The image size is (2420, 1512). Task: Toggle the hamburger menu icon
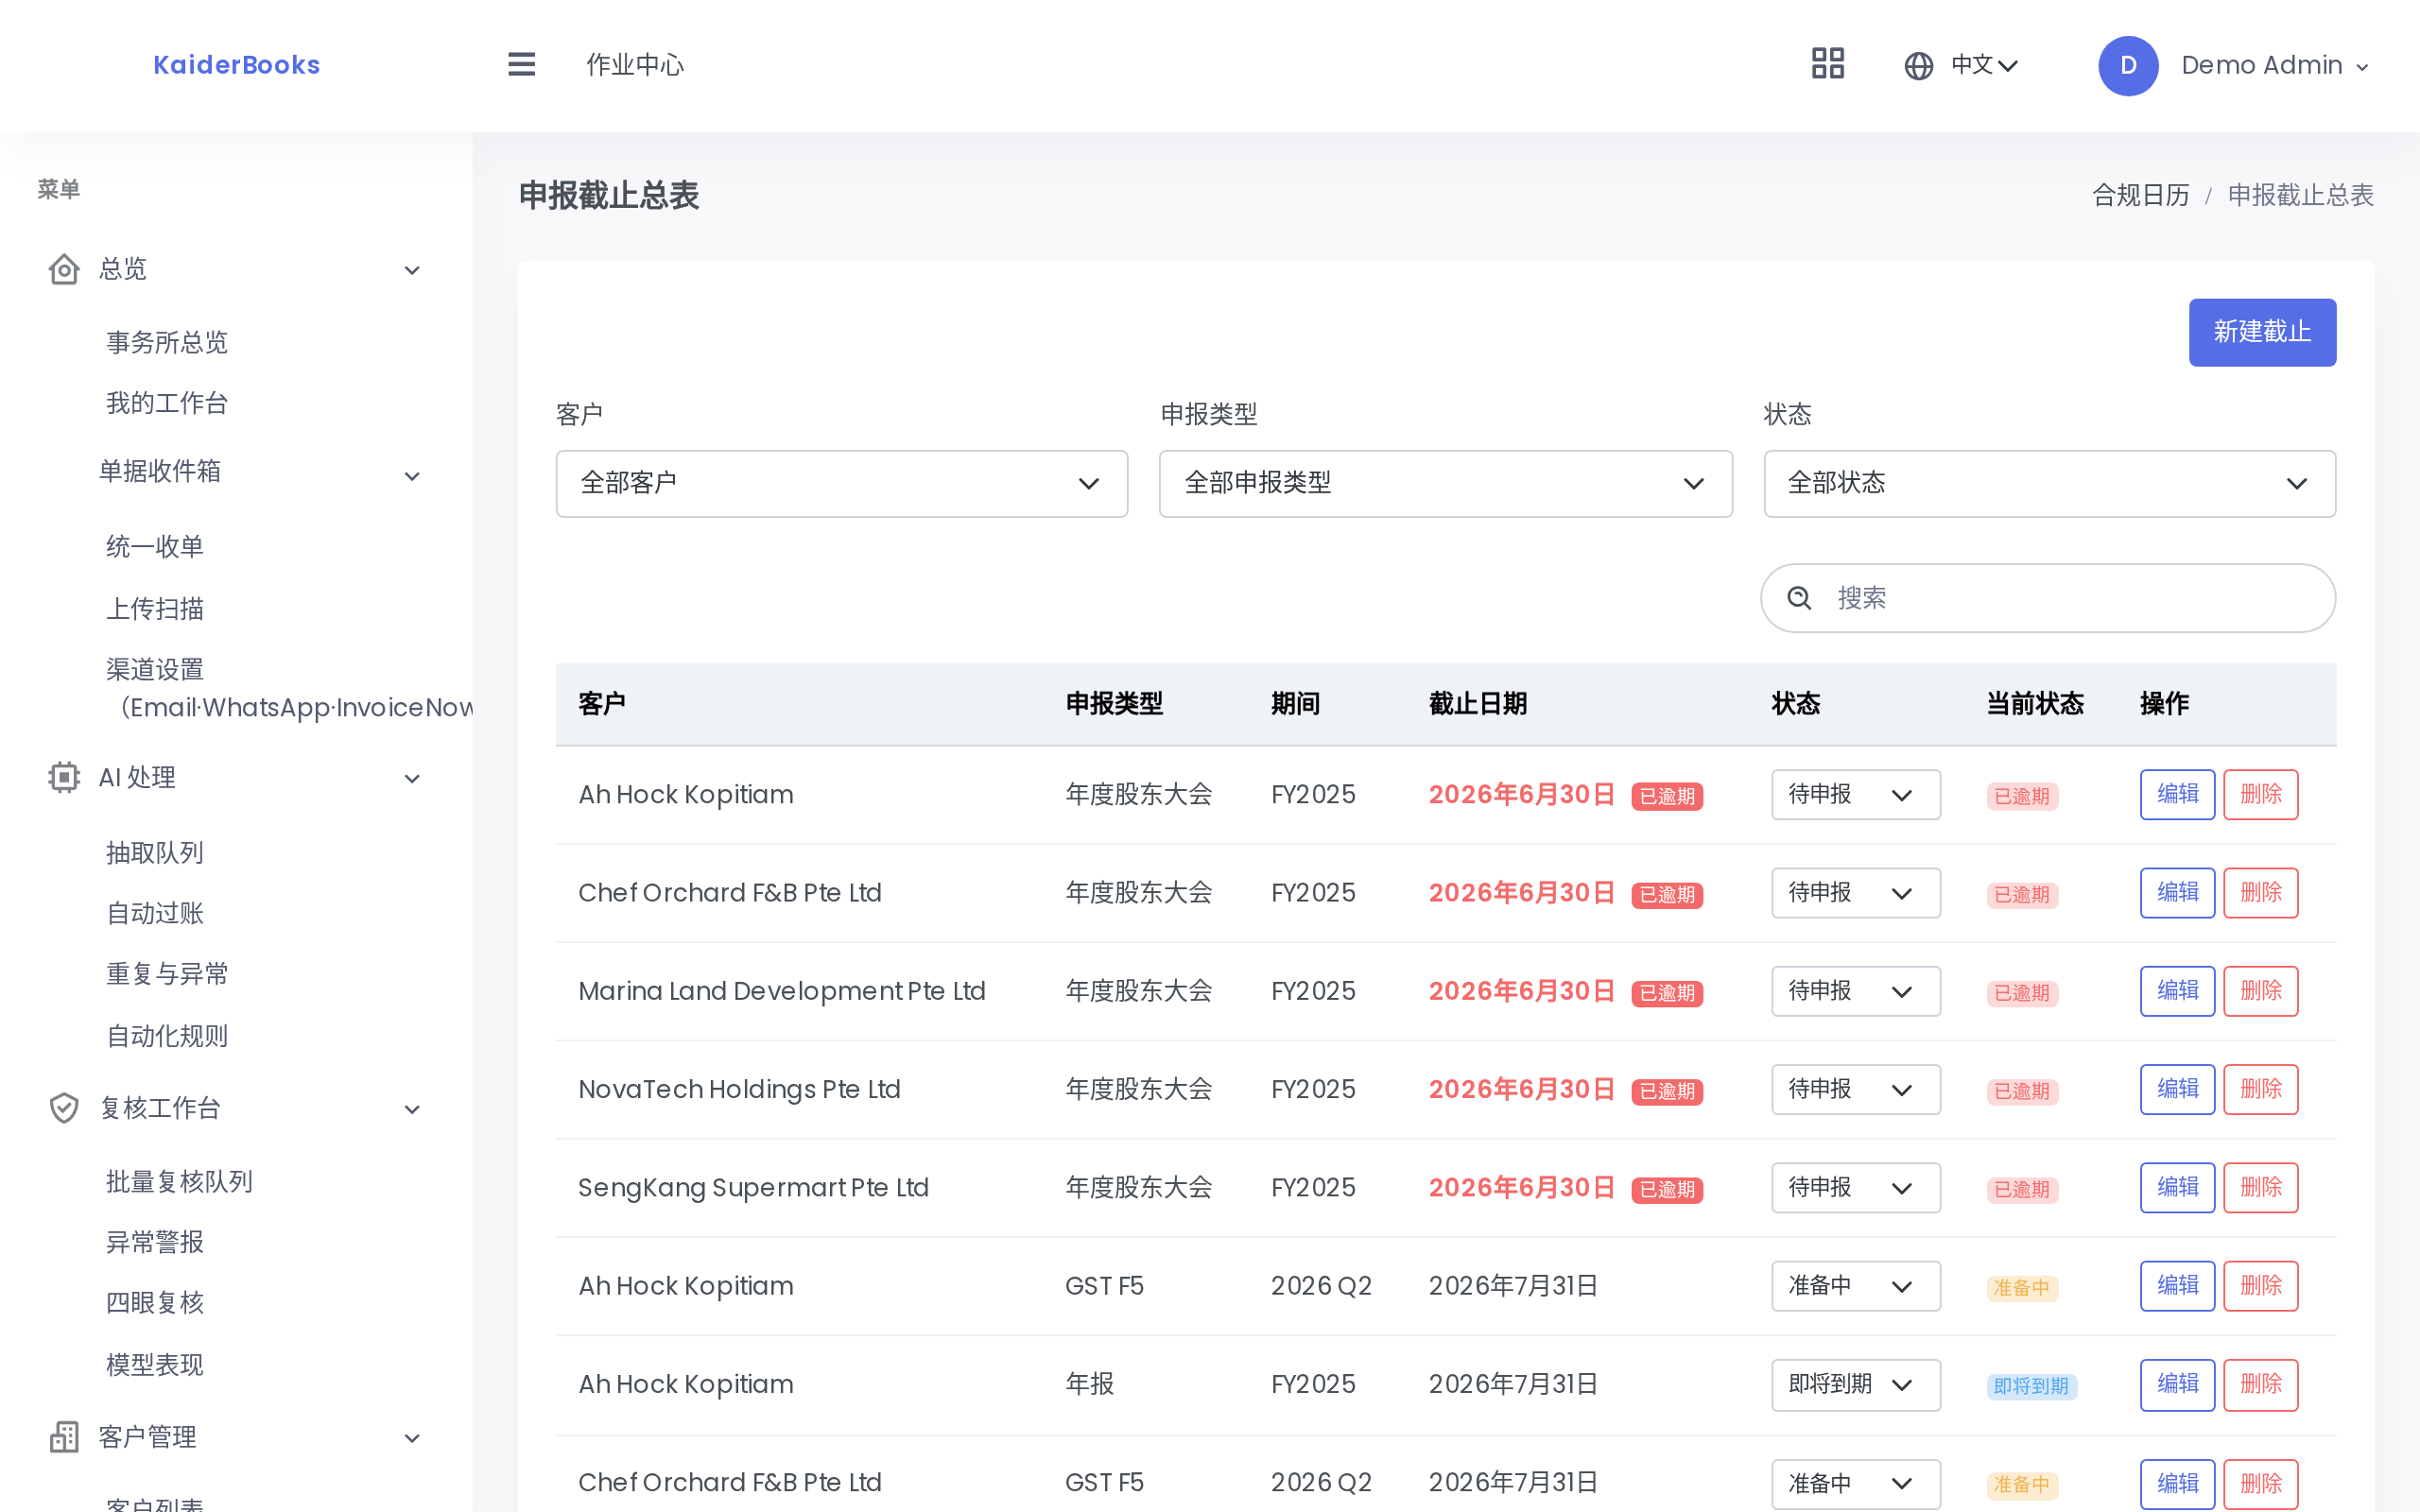point(521,65)
